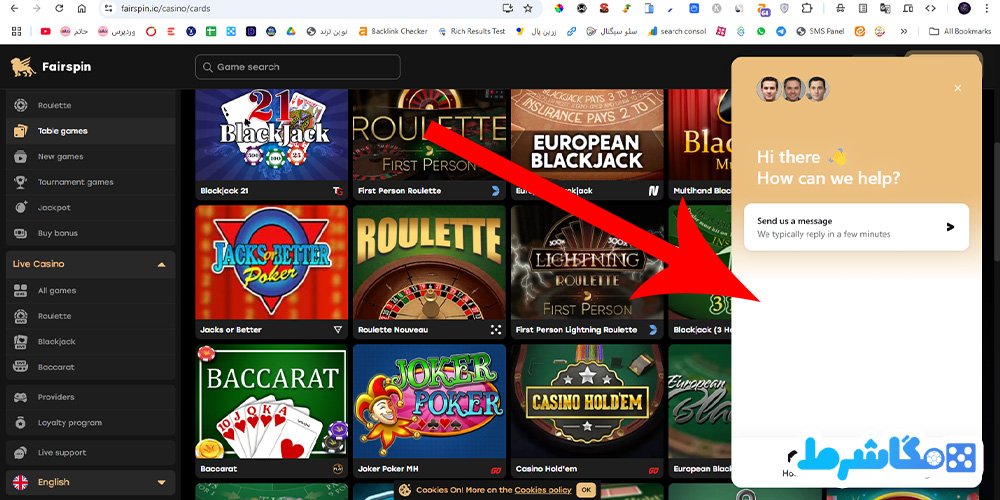The width and height of the screenshot is (1000, 500).
Task: Bookmark this page with star
Action: 527,8
